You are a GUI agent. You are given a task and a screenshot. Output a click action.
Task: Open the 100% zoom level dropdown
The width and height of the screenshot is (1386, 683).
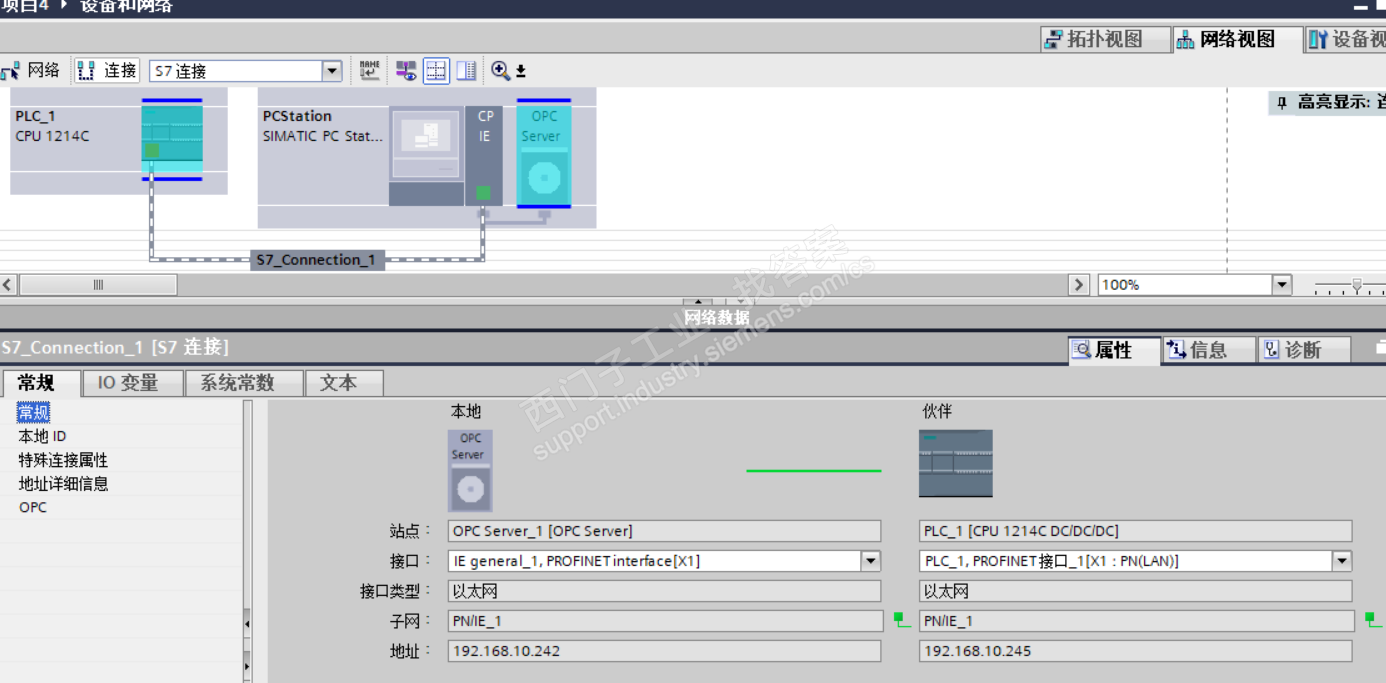pos(1282,285)
